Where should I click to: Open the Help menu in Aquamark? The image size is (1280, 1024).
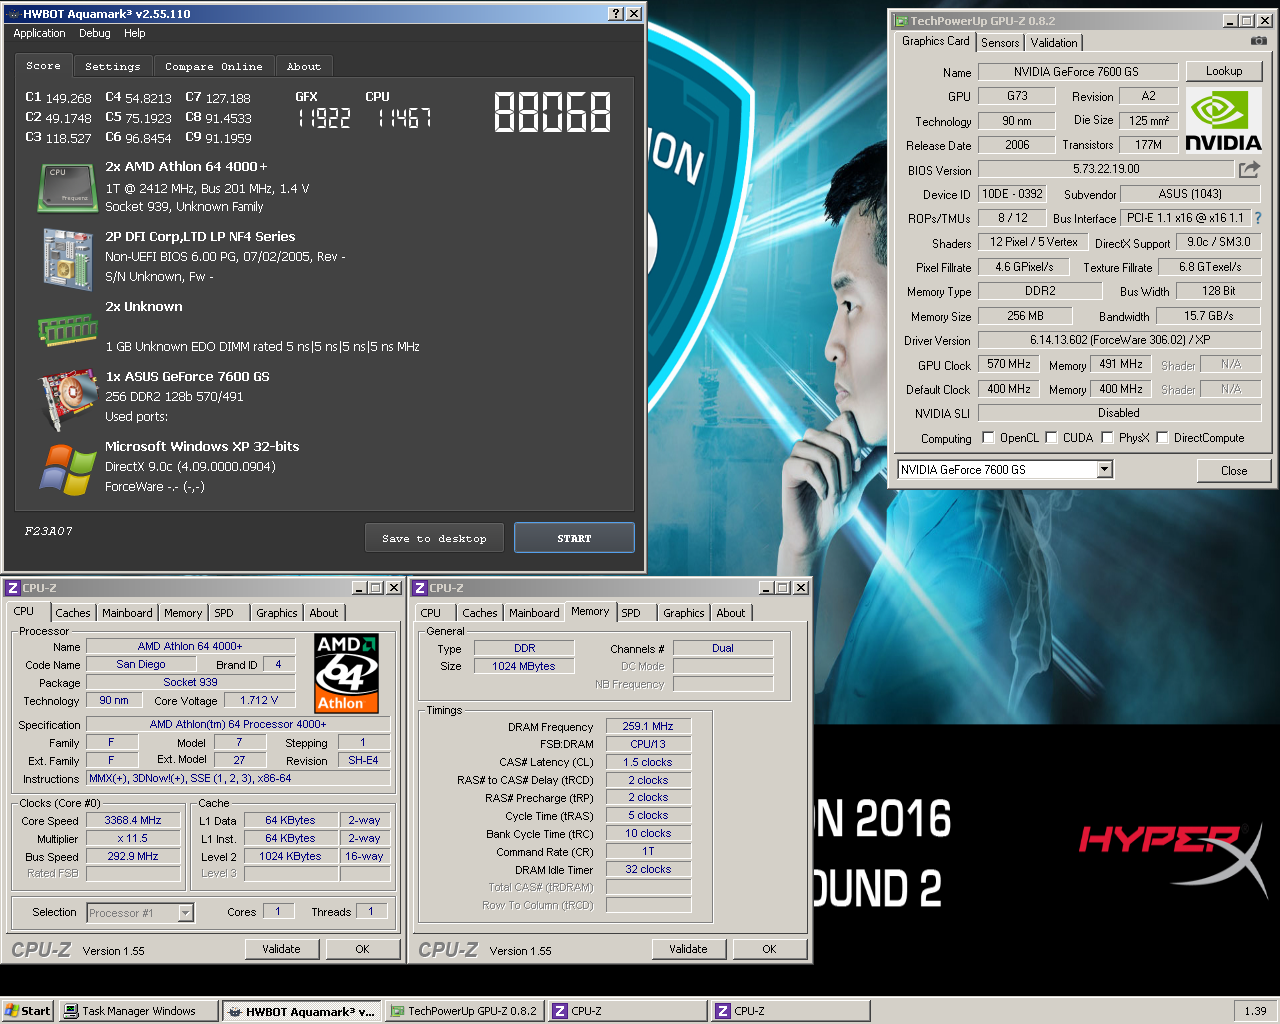135,33
